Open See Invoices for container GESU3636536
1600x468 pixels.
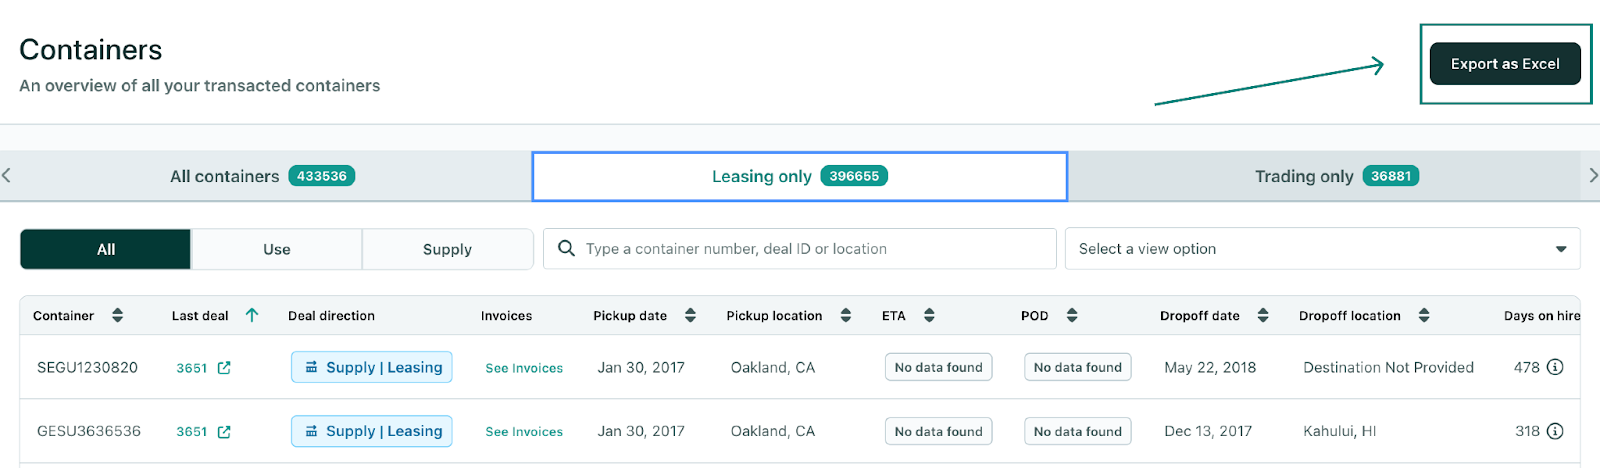click(x=524, y=432)
